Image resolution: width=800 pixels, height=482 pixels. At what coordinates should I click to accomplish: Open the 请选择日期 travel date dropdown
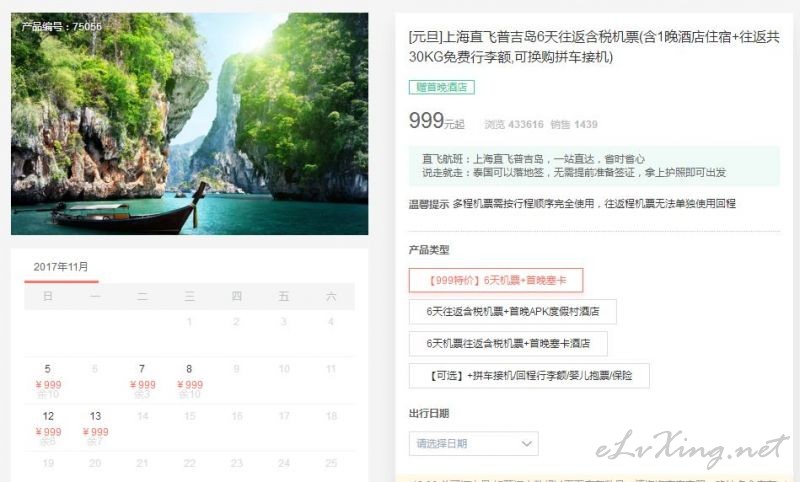(473, 444)
